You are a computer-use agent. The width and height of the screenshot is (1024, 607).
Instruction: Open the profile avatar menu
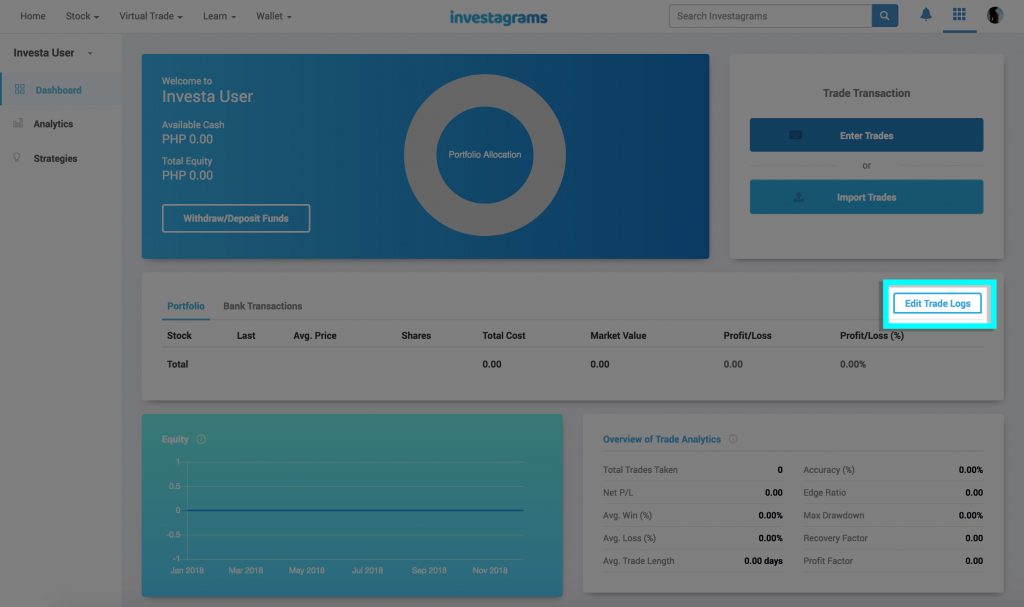point(993,14)
